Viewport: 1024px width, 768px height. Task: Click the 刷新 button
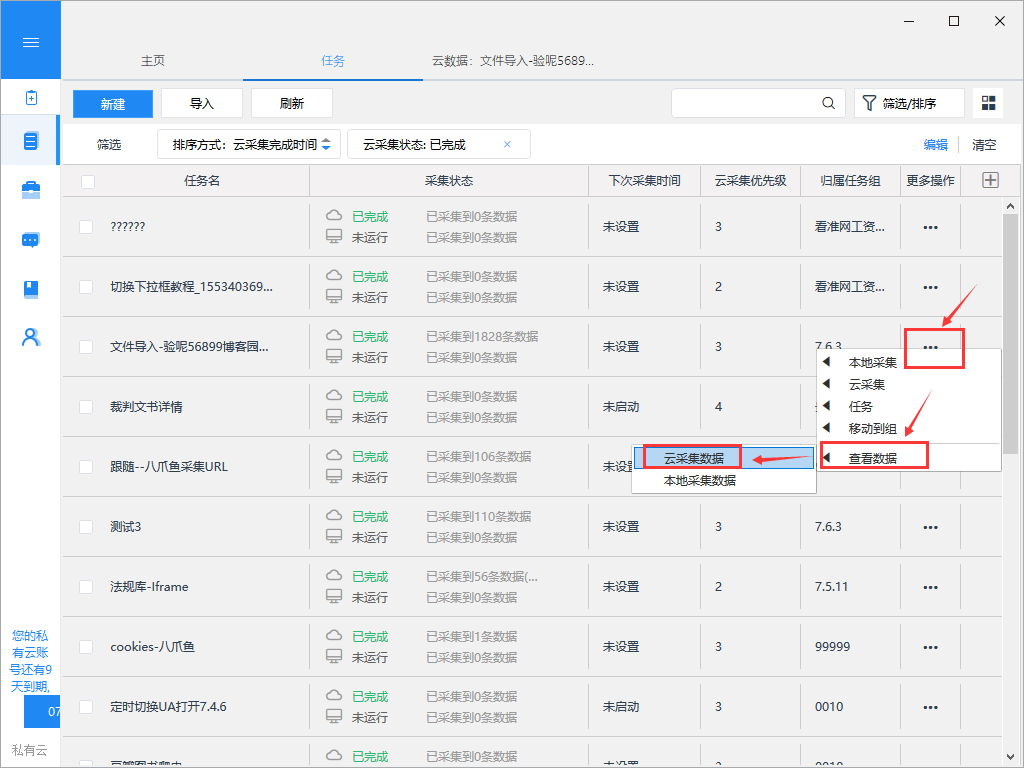291,103
